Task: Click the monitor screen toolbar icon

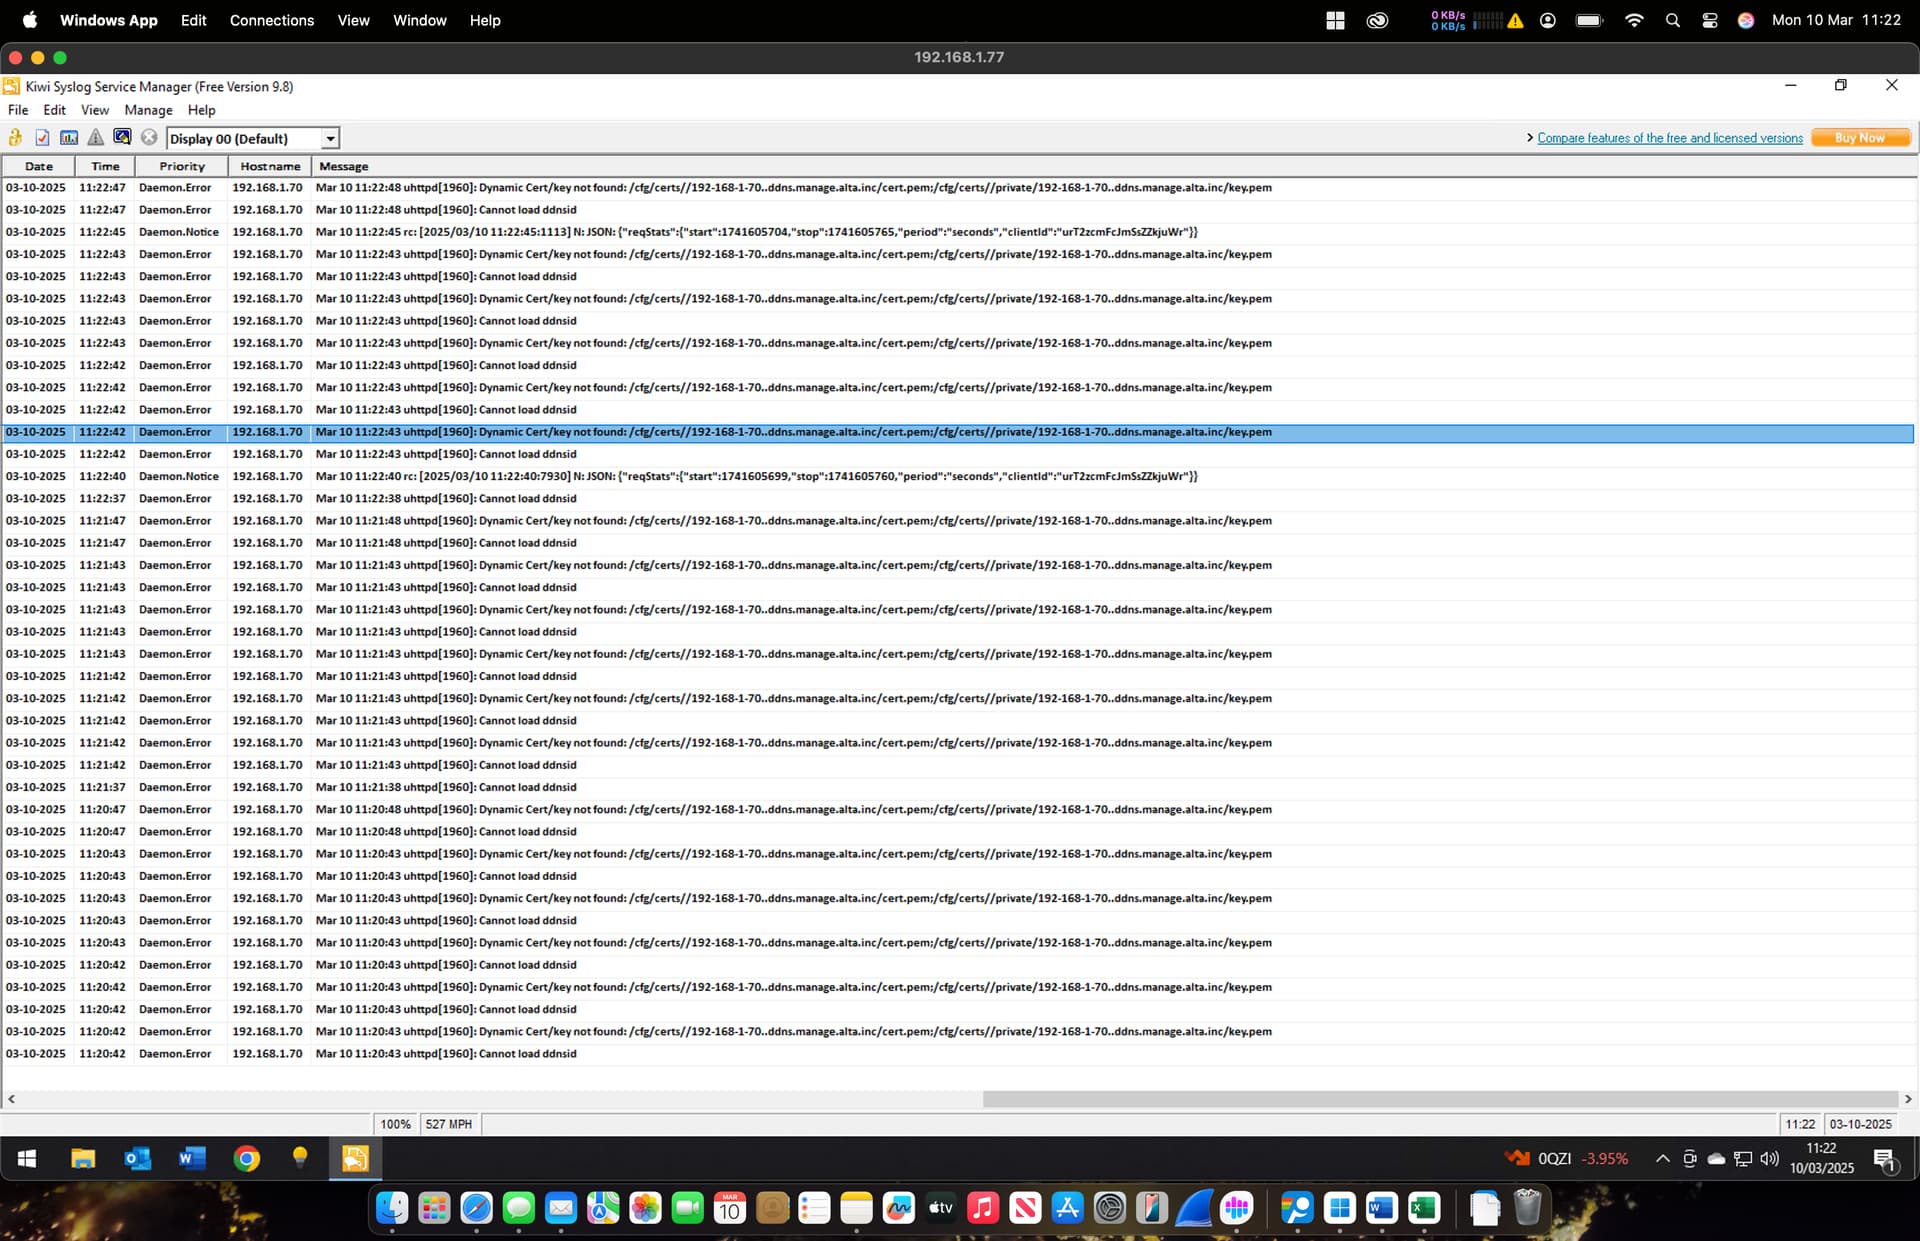Action: [122, 138]
